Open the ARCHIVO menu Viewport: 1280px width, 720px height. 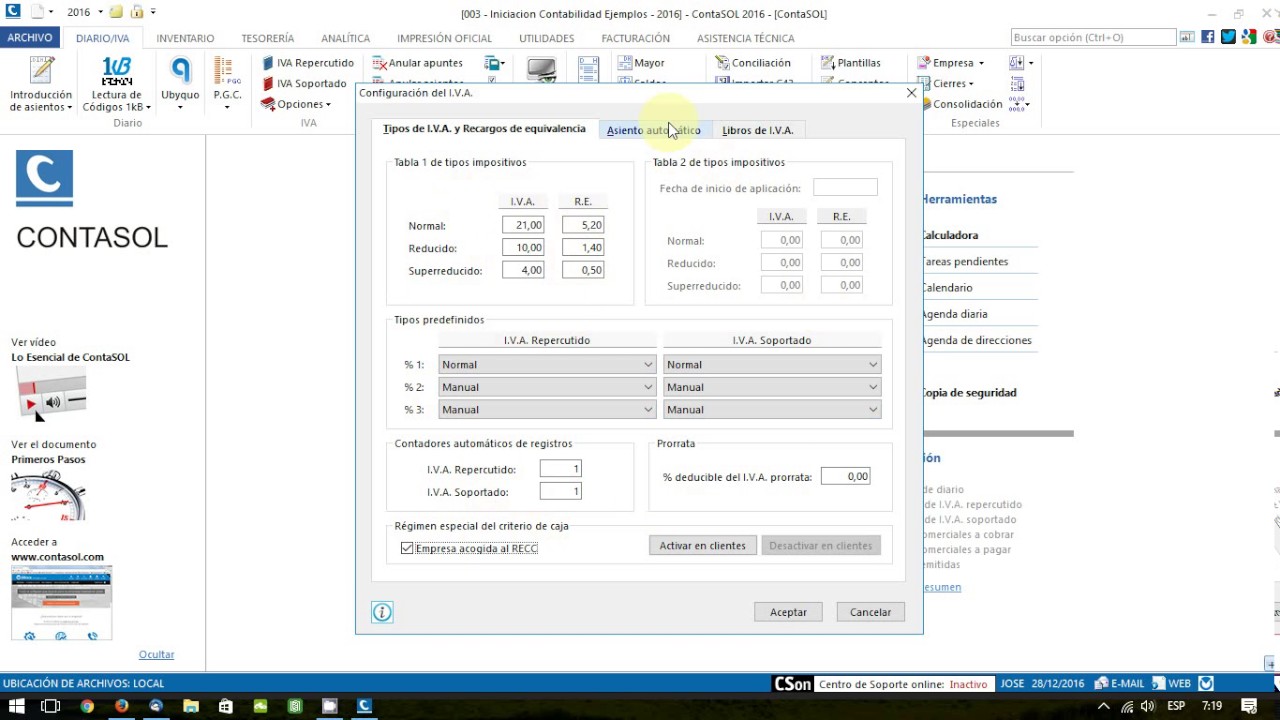point(30,38)
